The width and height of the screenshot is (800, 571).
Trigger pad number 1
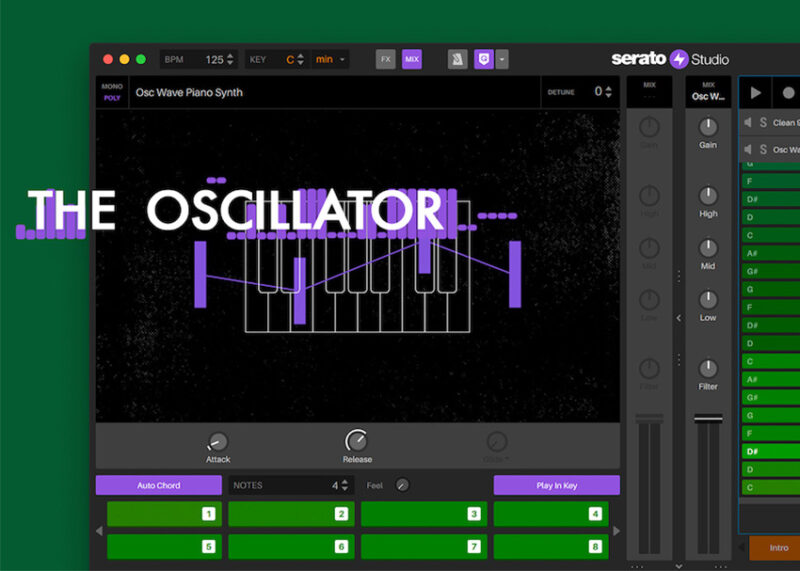[164, 514]
